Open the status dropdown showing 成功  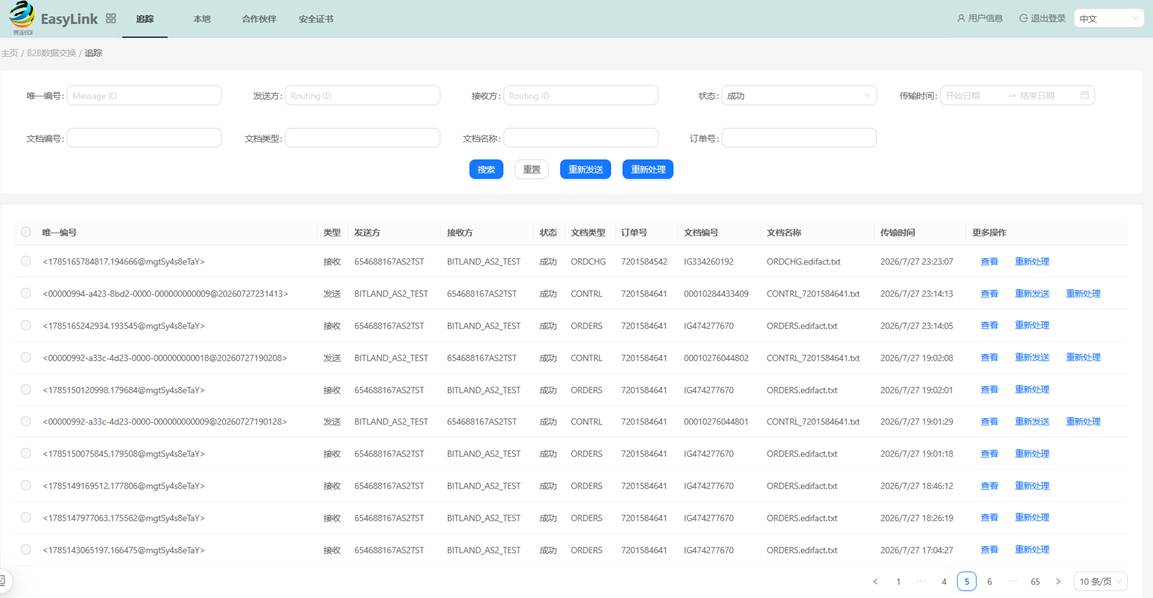click(799, 96)
